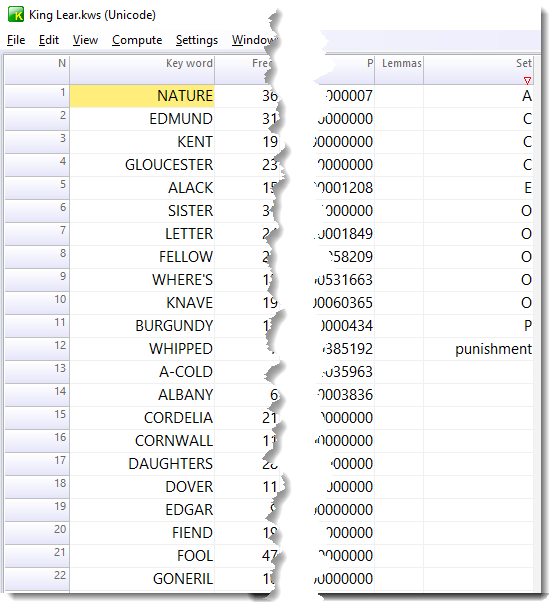Select the BURGUNDY key word cell
This screenshot has height=608, width=556.
(142, 326)
